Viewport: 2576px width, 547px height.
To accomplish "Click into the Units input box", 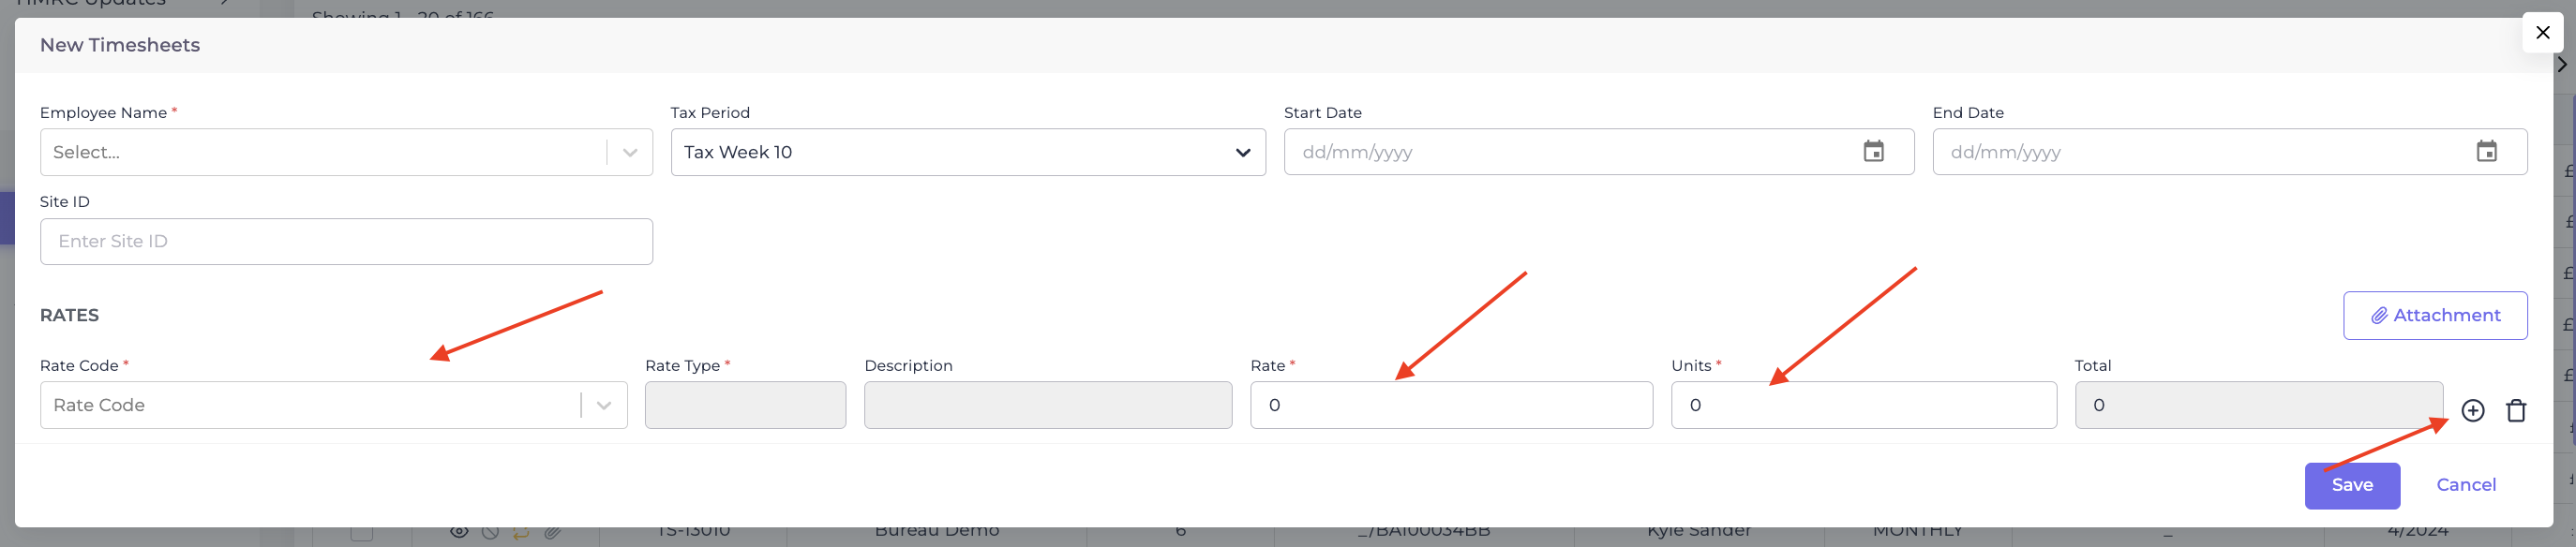I will [1864, 405].
